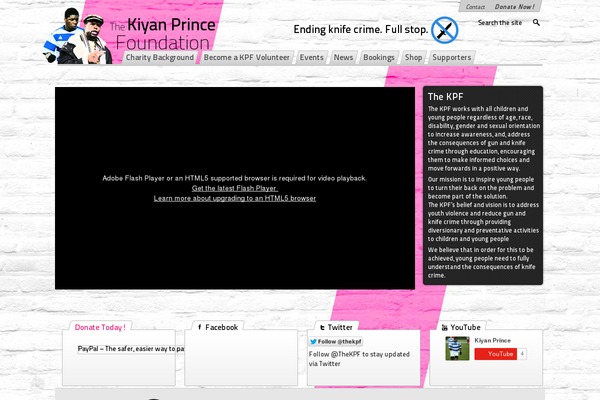Click the Follow @thekpf button

pos(336,341)
